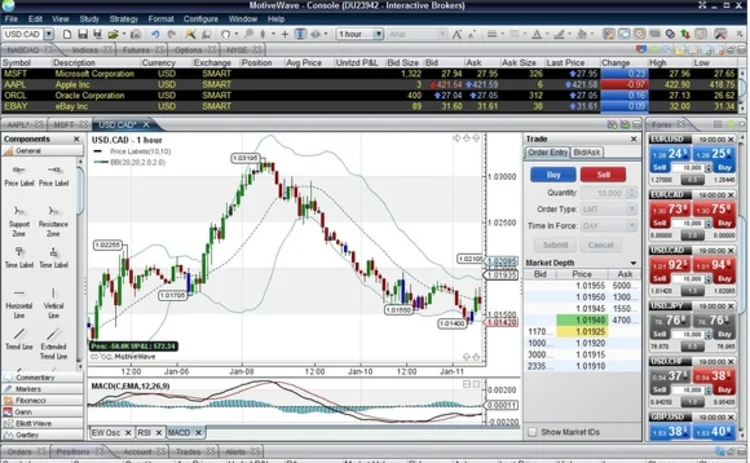Viewport: 750px width, 463px height.
Task: Click the Components panel scrollbar
Action: (80, 191)
